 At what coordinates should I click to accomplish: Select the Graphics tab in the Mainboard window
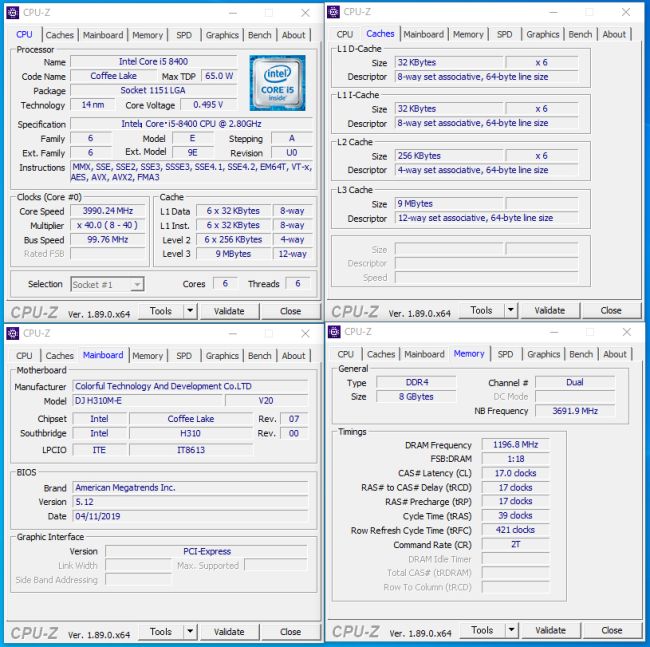click(222, 356)
